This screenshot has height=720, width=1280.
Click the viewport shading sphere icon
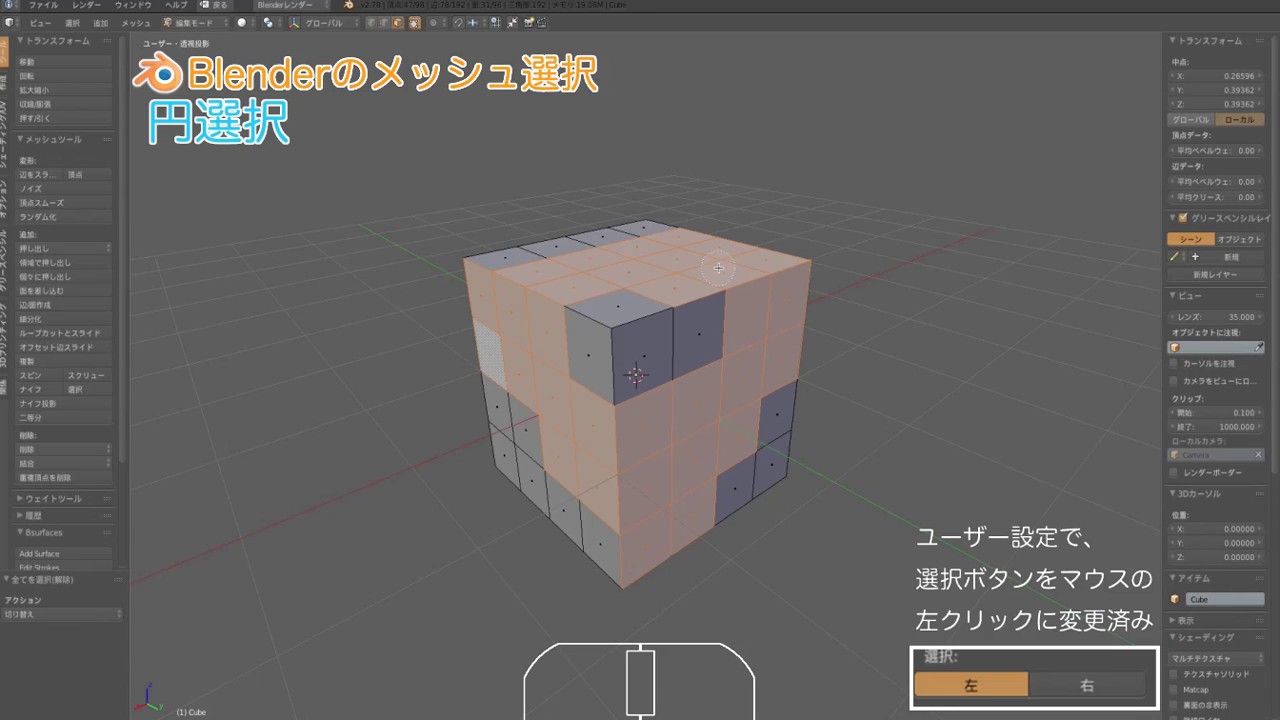click(x=242, y=22)
